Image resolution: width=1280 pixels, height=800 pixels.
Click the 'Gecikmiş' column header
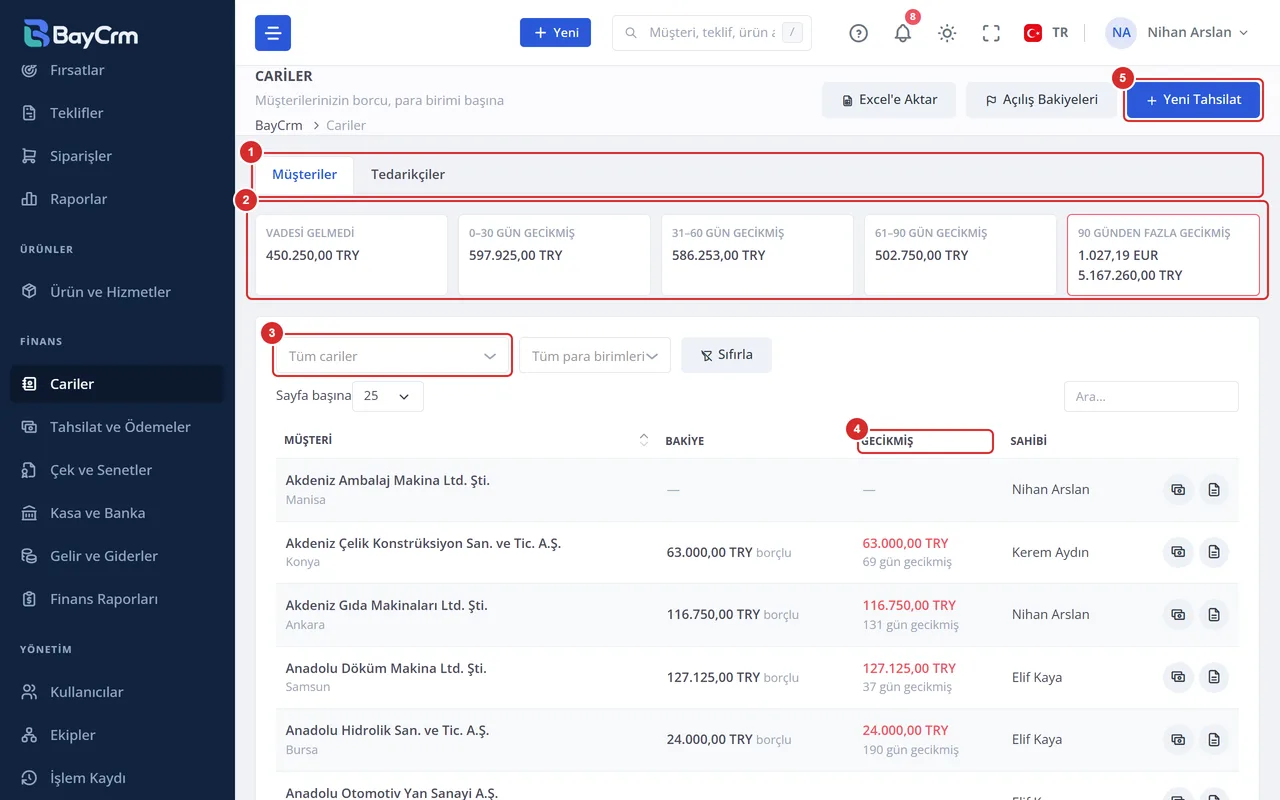tap(926, 441)
